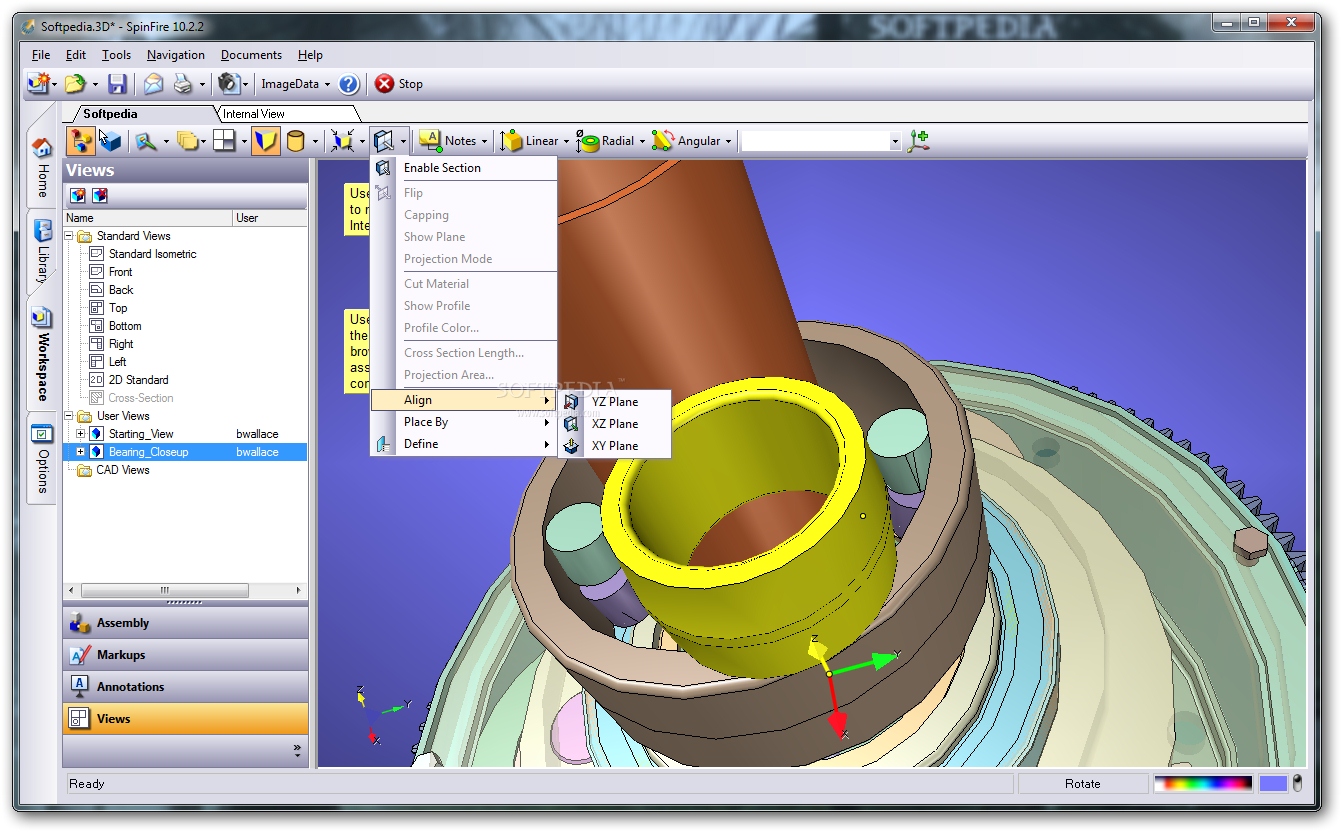Open the Notes dropdown arrow
The image size is (1342, 832).
tap(484, 142)
